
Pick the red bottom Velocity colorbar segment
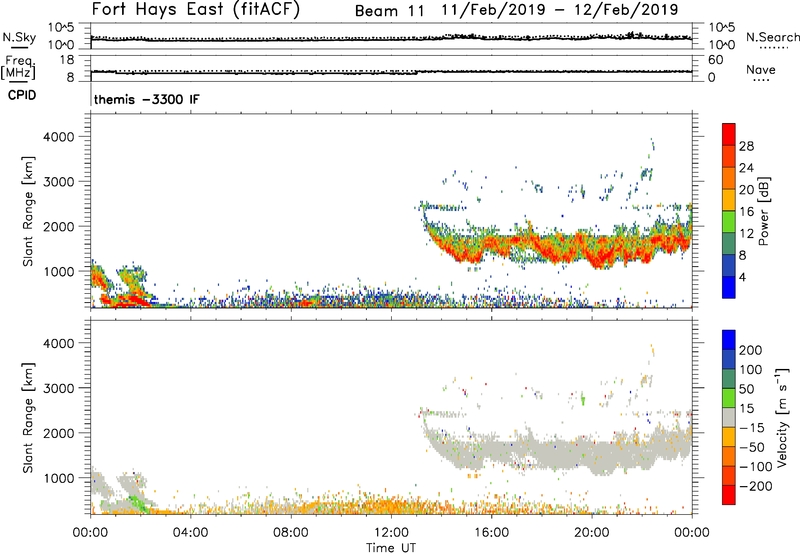[x=729, y=495]
